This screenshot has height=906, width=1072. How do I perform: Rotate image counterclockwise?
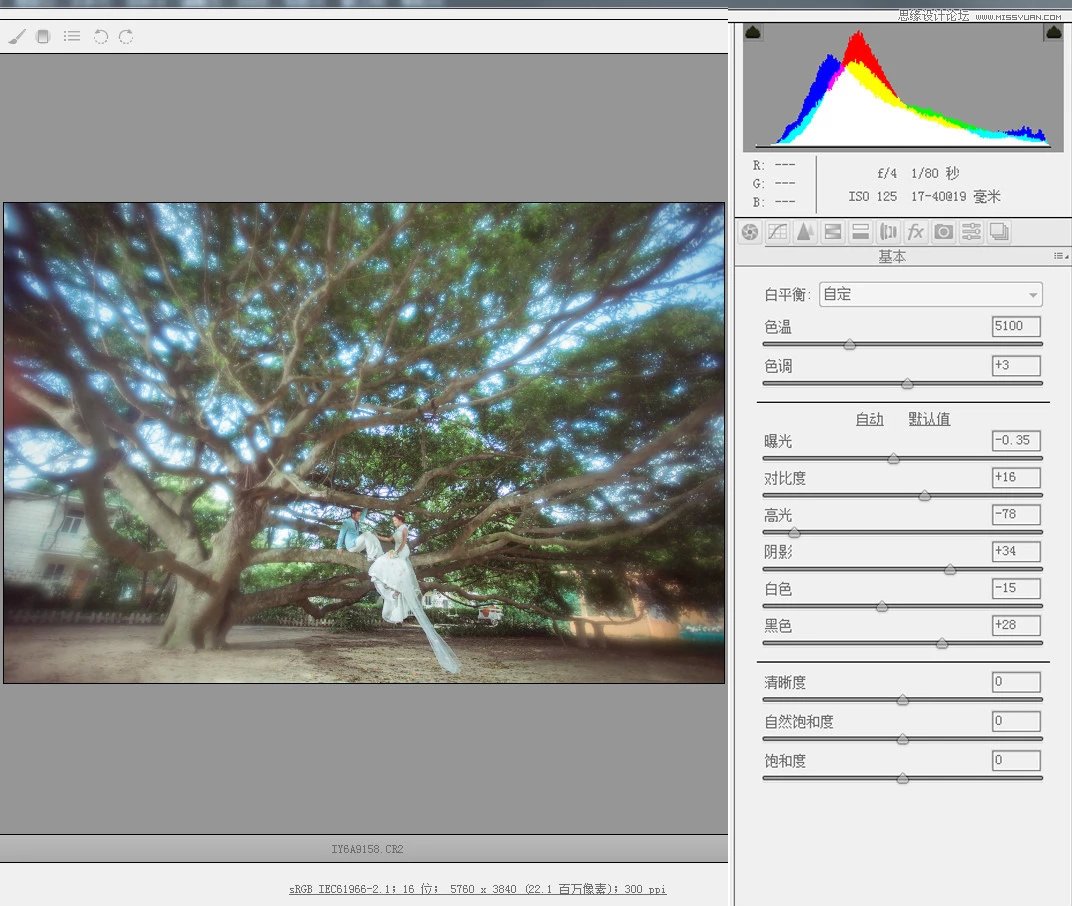tap(100, 36)
